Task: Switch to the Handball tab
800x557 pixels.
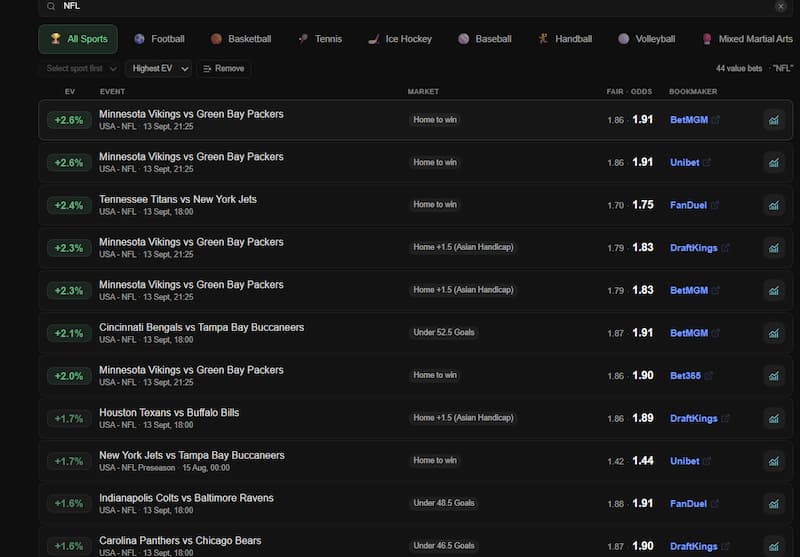Action: pyautogui.click(x=565, y=39)
